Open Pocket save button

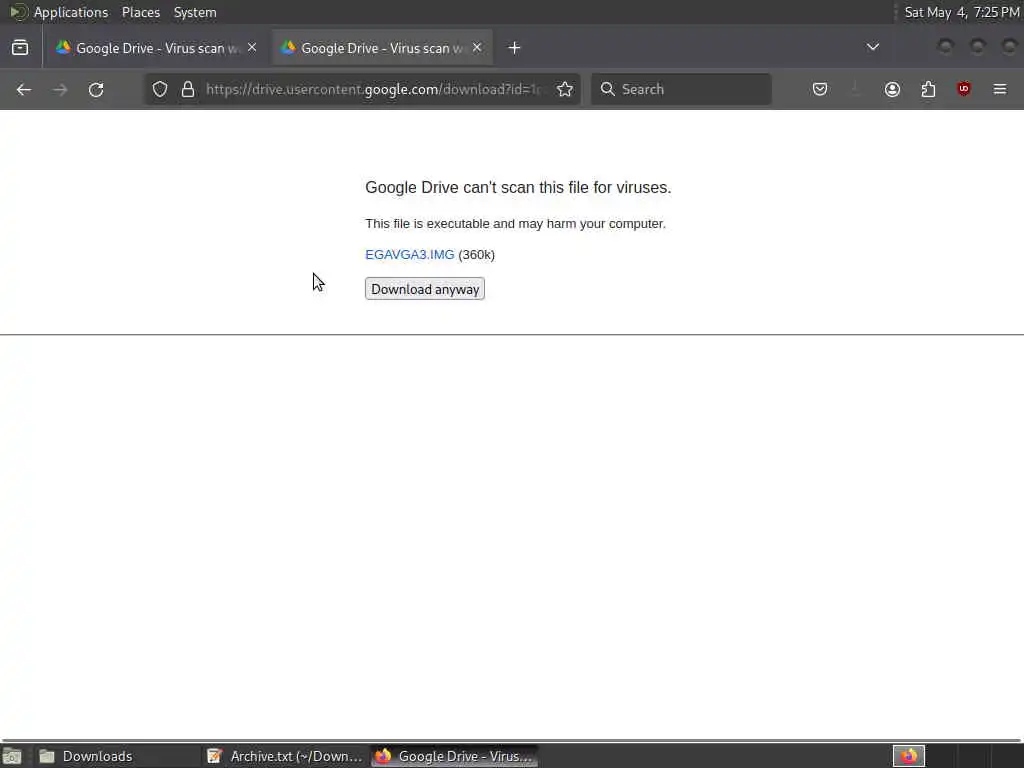click(x=820, y=89)
